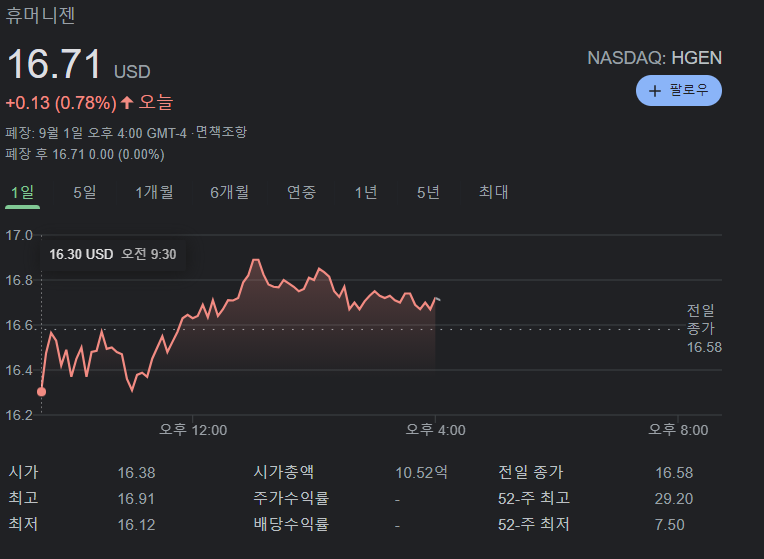Click the 휴머니젠 company name

tap(40, 15)
